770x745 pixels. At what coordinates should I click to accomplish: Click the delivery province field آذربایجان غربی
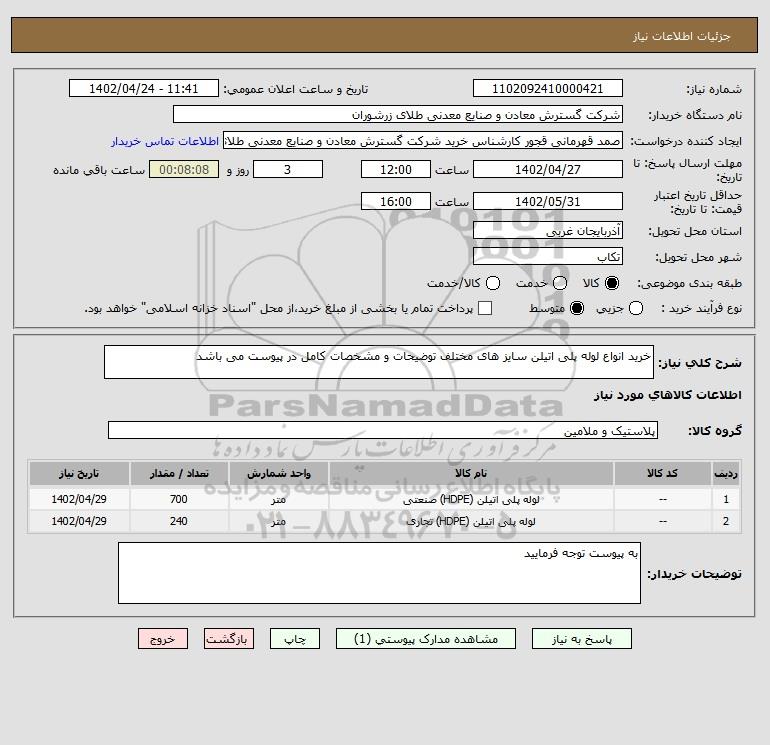(548, 231)
